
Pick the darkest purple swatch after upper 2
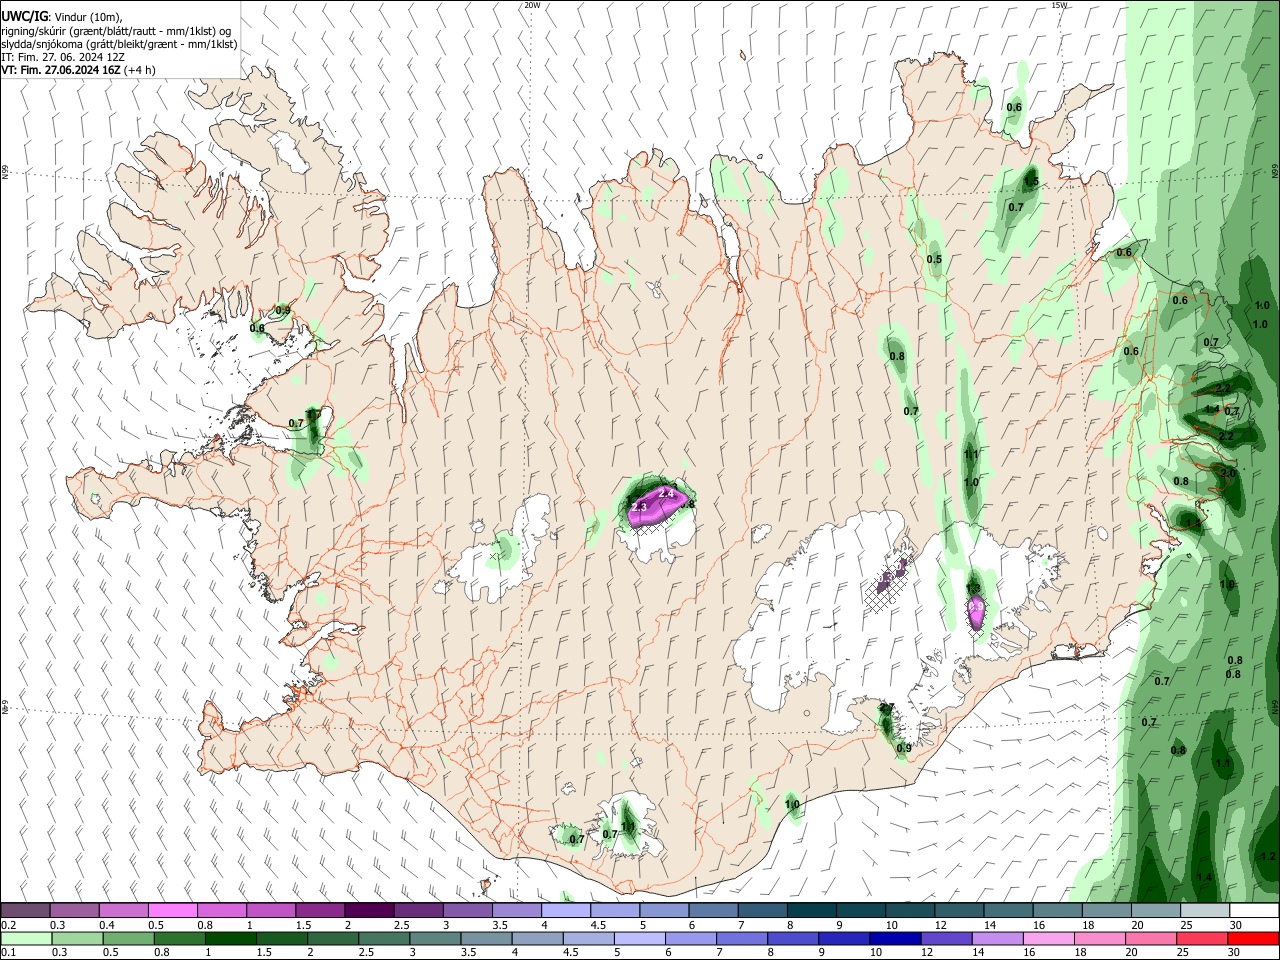coord(369,910)
